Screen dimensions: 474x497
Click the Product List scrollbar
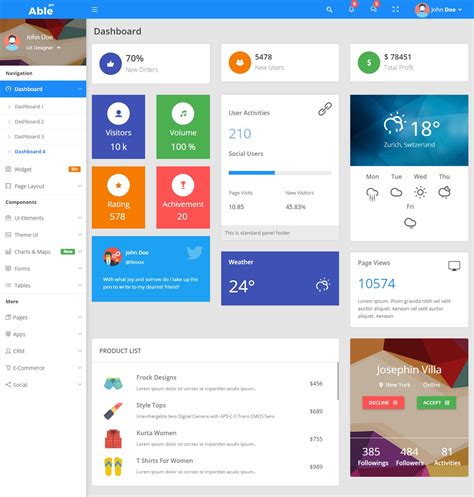click(x=338, y=381)
